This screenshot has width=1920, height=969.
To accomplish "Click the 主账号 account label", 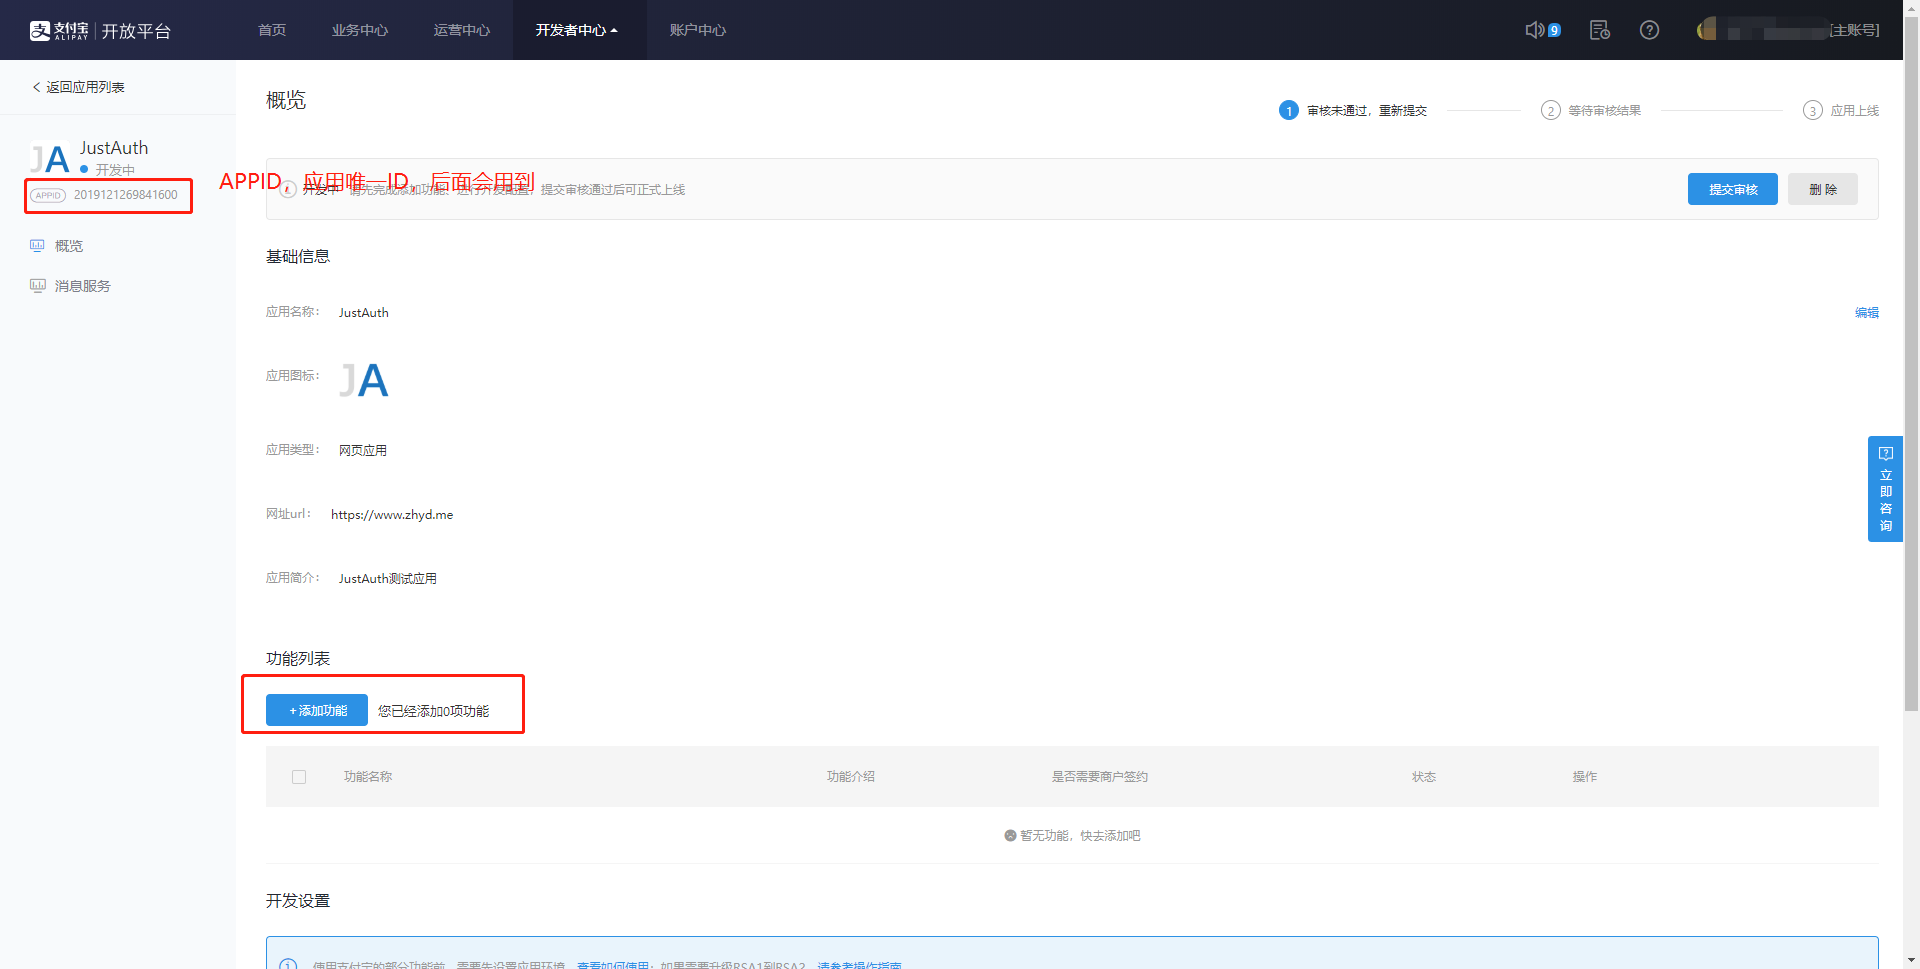I will (1854, 30).
